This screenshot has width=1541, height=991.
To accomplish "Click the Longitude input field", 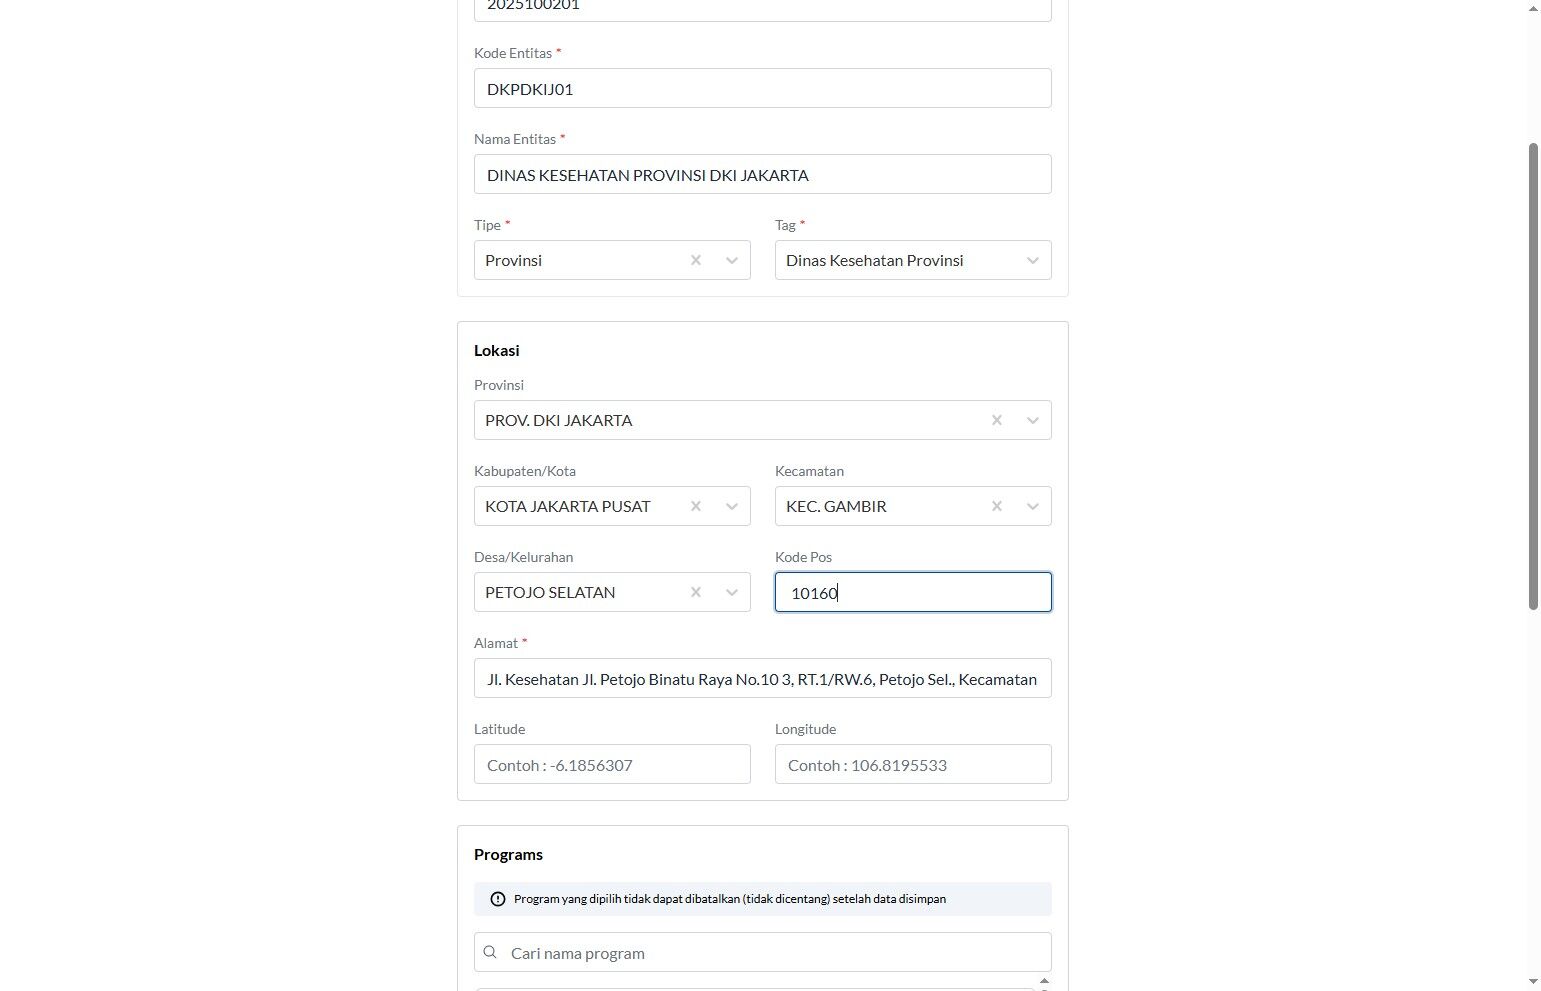I will 912,764.
